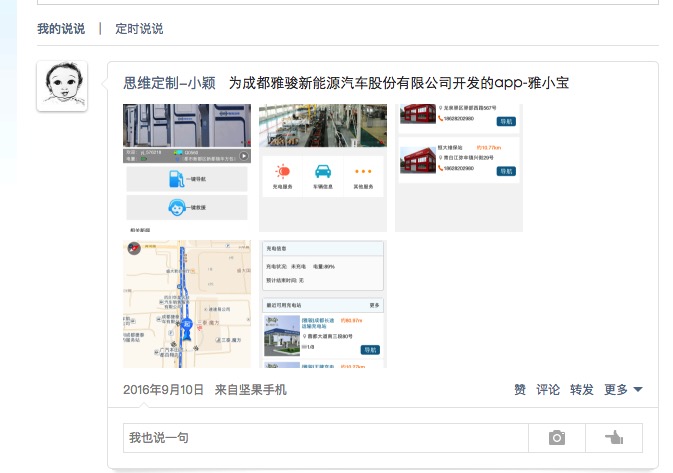This screenshot has width=673, height=473.
Task: Click the 评论 comment link
Action: (x=548, y=390)
